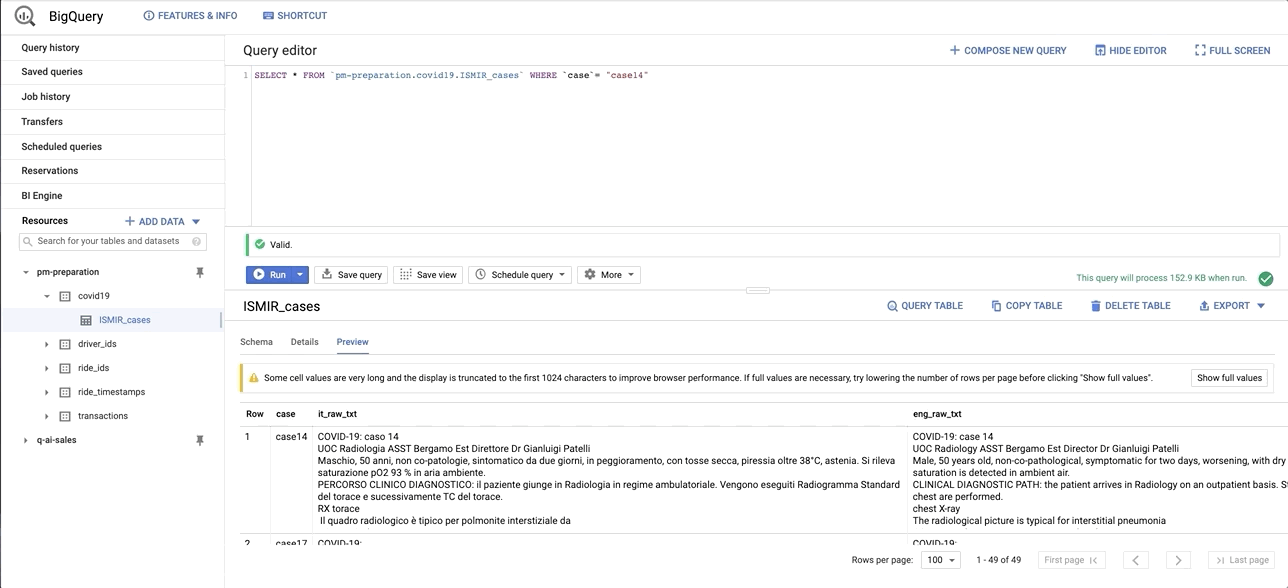
Task: Click Show full values button
Action: [x=1229, y=378]
